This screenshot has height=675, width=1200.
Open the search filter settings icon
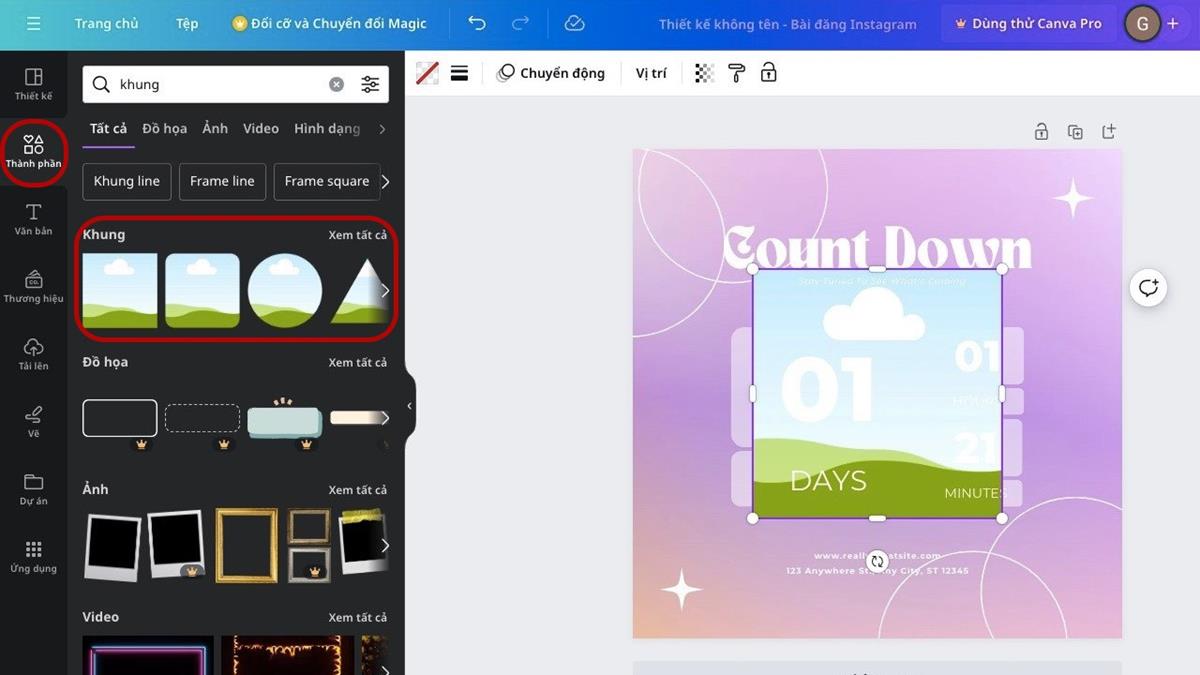(x=370, y=85)
